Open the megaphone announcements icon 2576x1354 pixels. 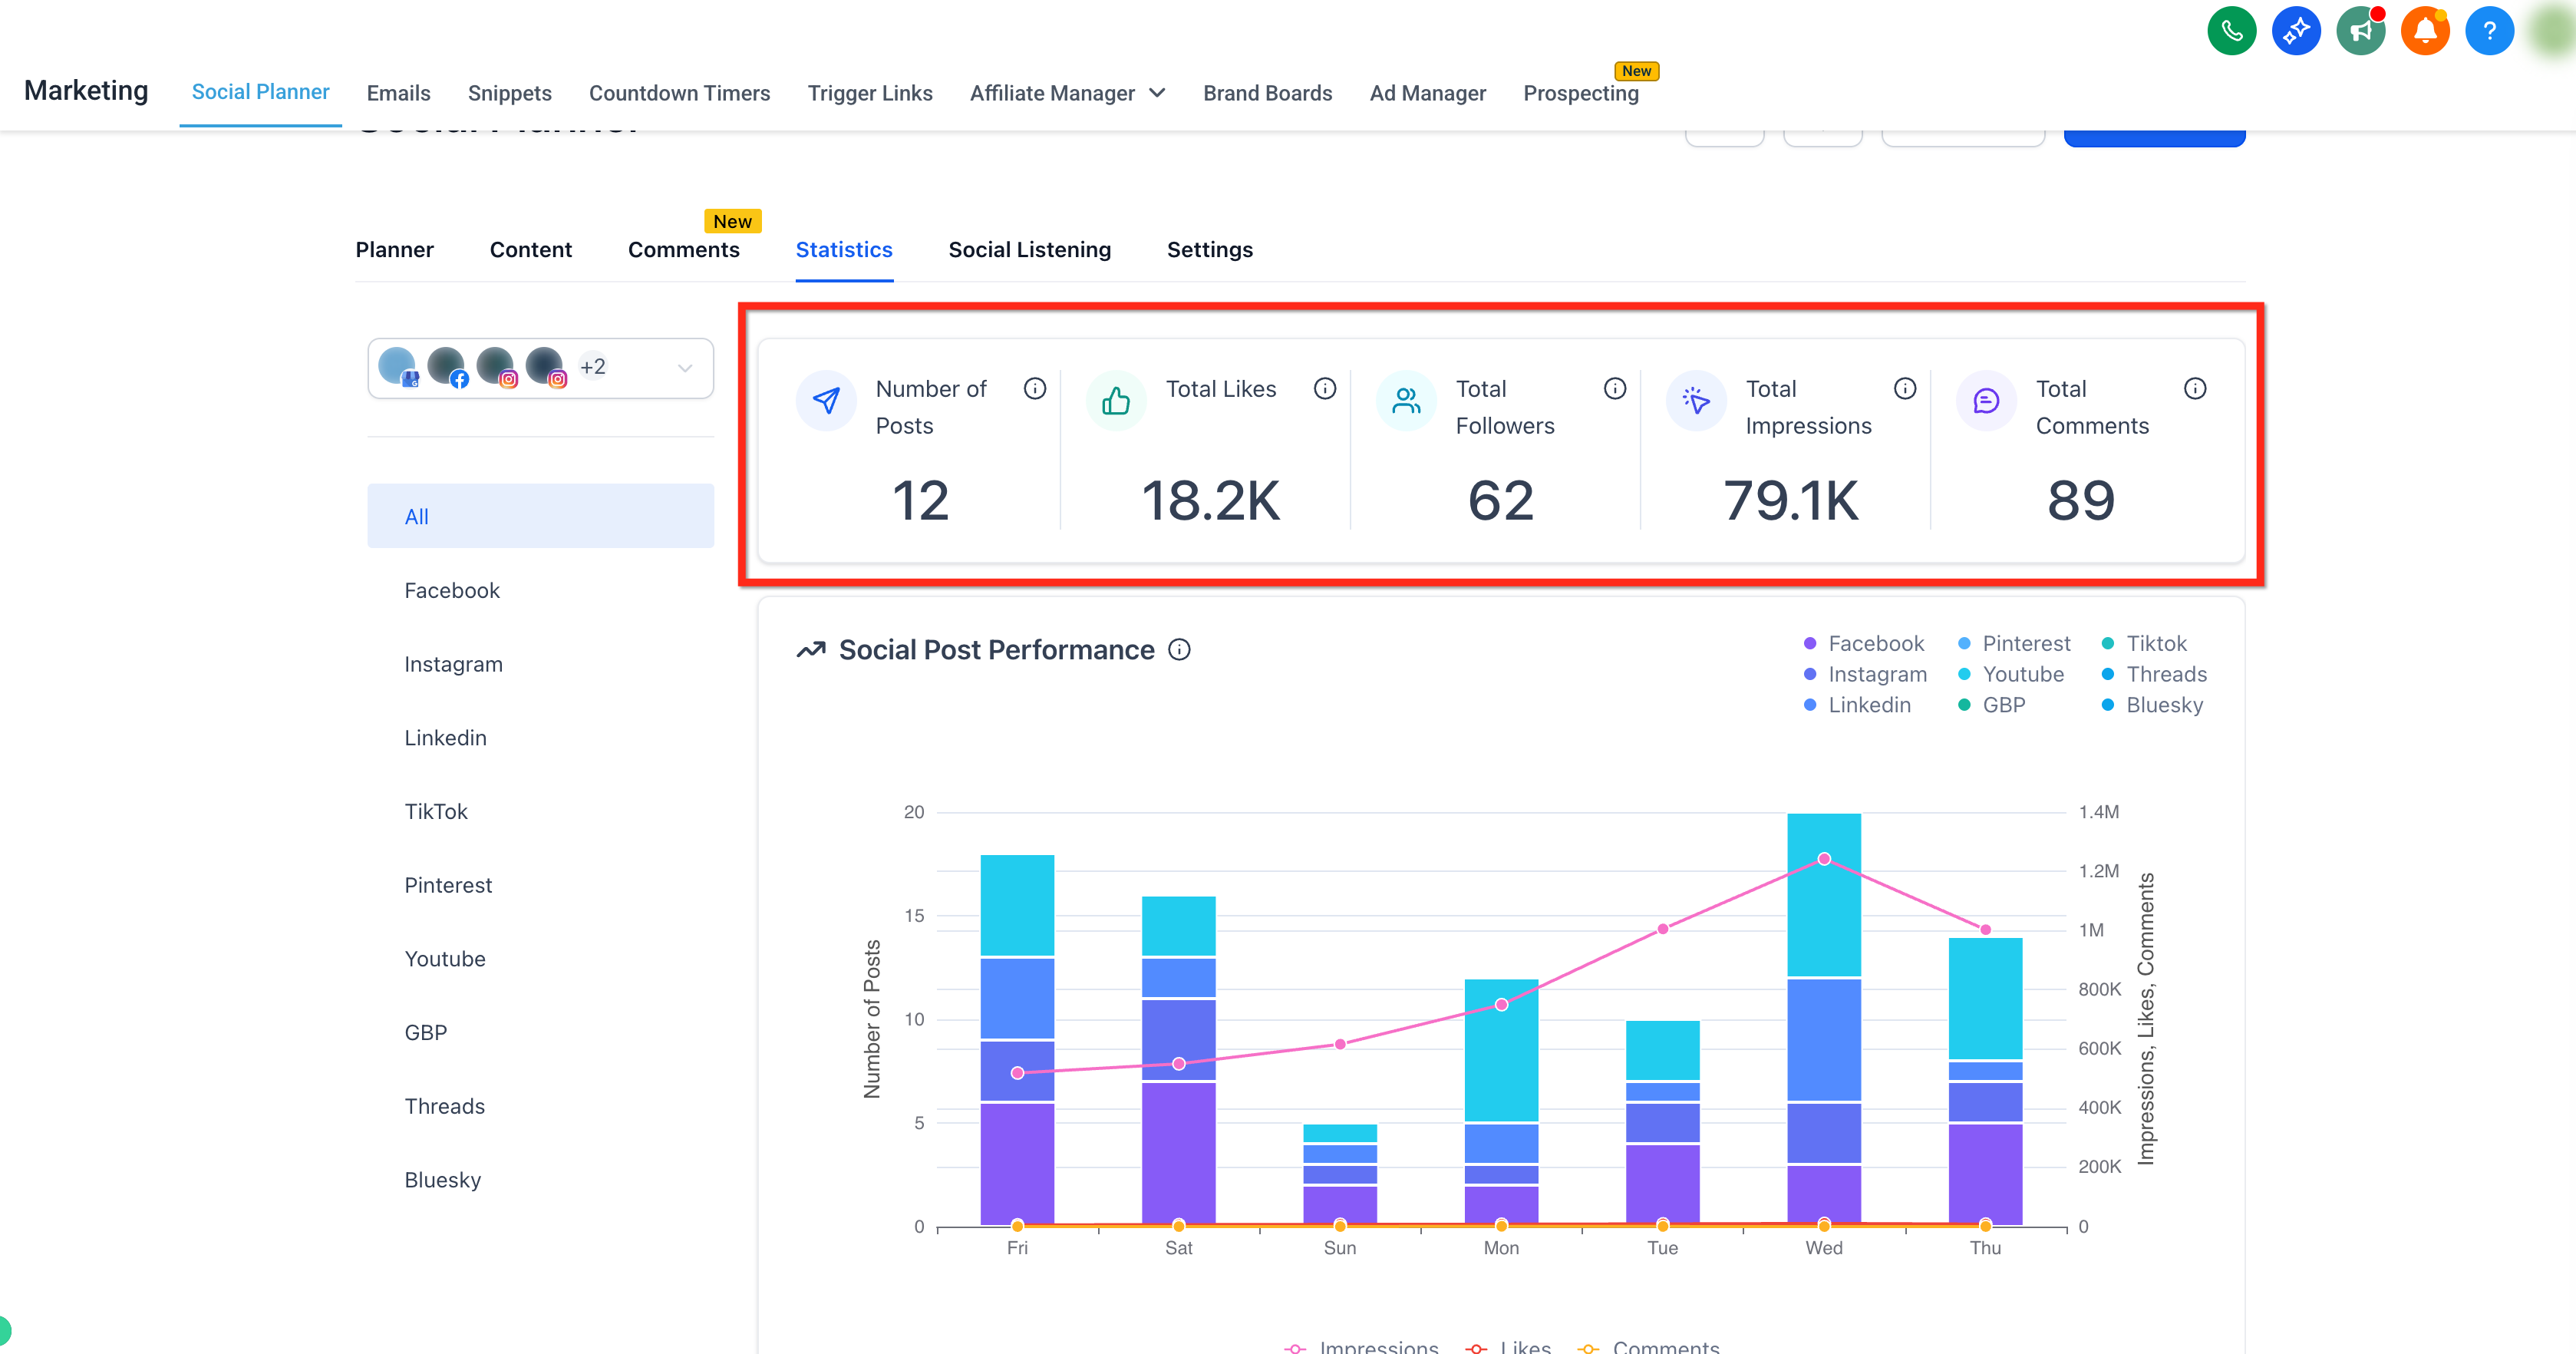click(x=2360, y=30)
